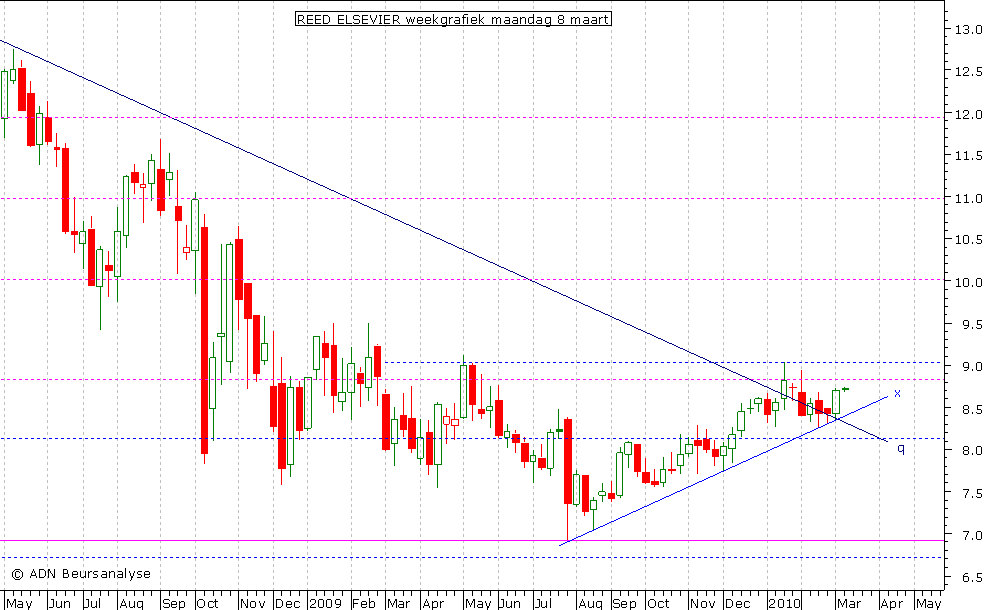Screen dimensions: 985x610
Task: Click the 7.0 price axis label
Action: [x=971, y=535]
